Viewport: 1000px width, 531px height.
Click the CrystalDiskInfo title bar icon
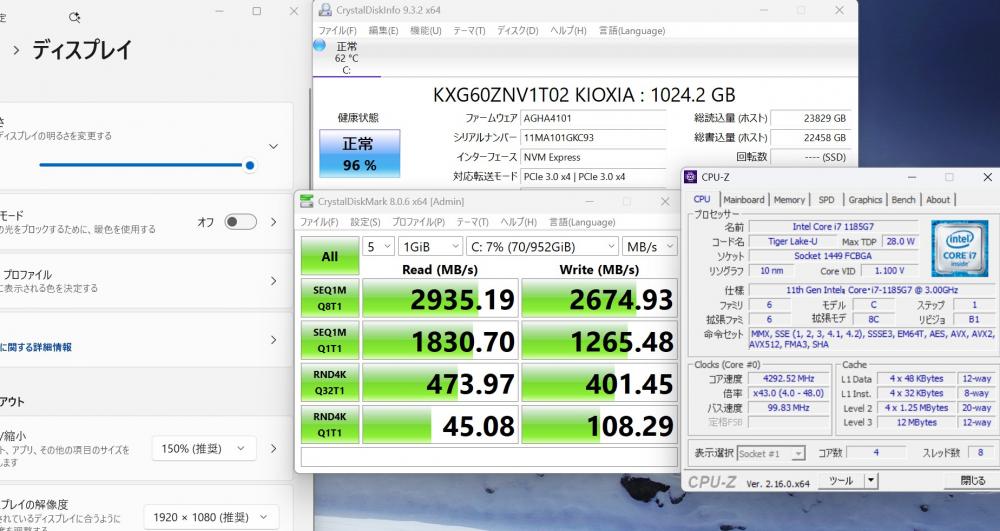[325, 10]
